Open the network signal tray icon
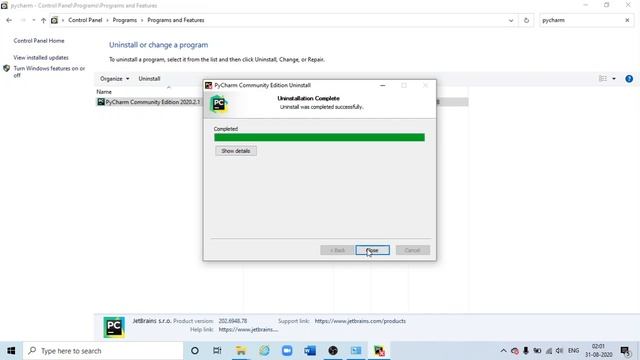This screenshot has width=640, height=360. click(x=549, y=351)
